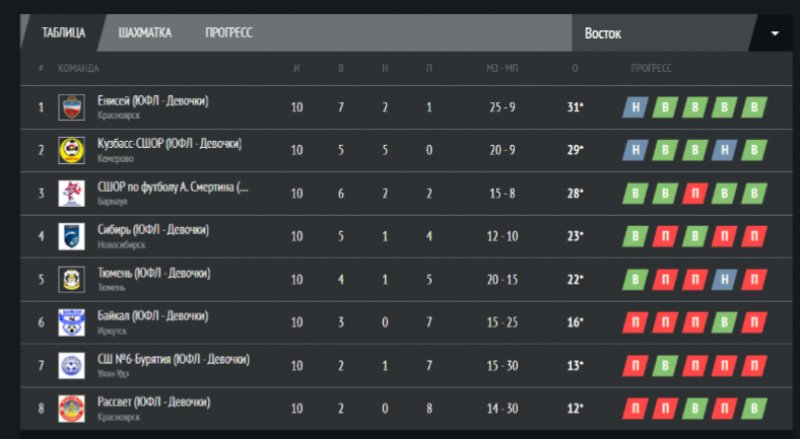Click the Кузбасс-СШОР team logo
The image size is (800, 439).
click(x=71, y=150)
